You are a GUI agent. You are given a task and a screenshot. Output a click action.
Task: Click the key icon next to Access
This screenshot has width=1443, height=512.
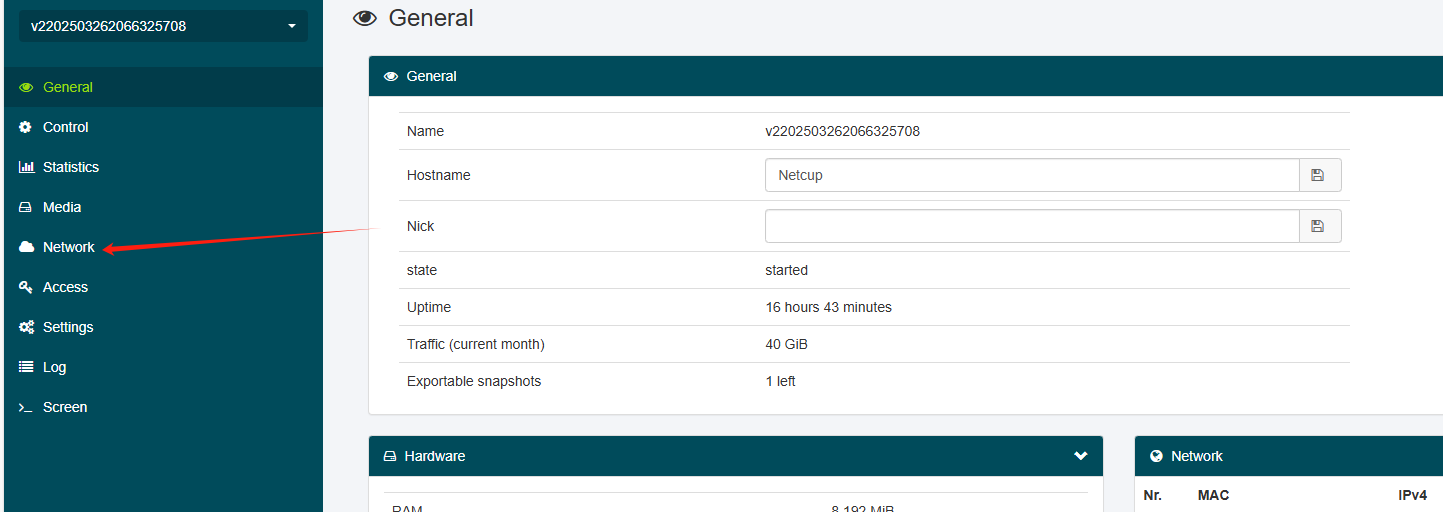tap(26, 287)
